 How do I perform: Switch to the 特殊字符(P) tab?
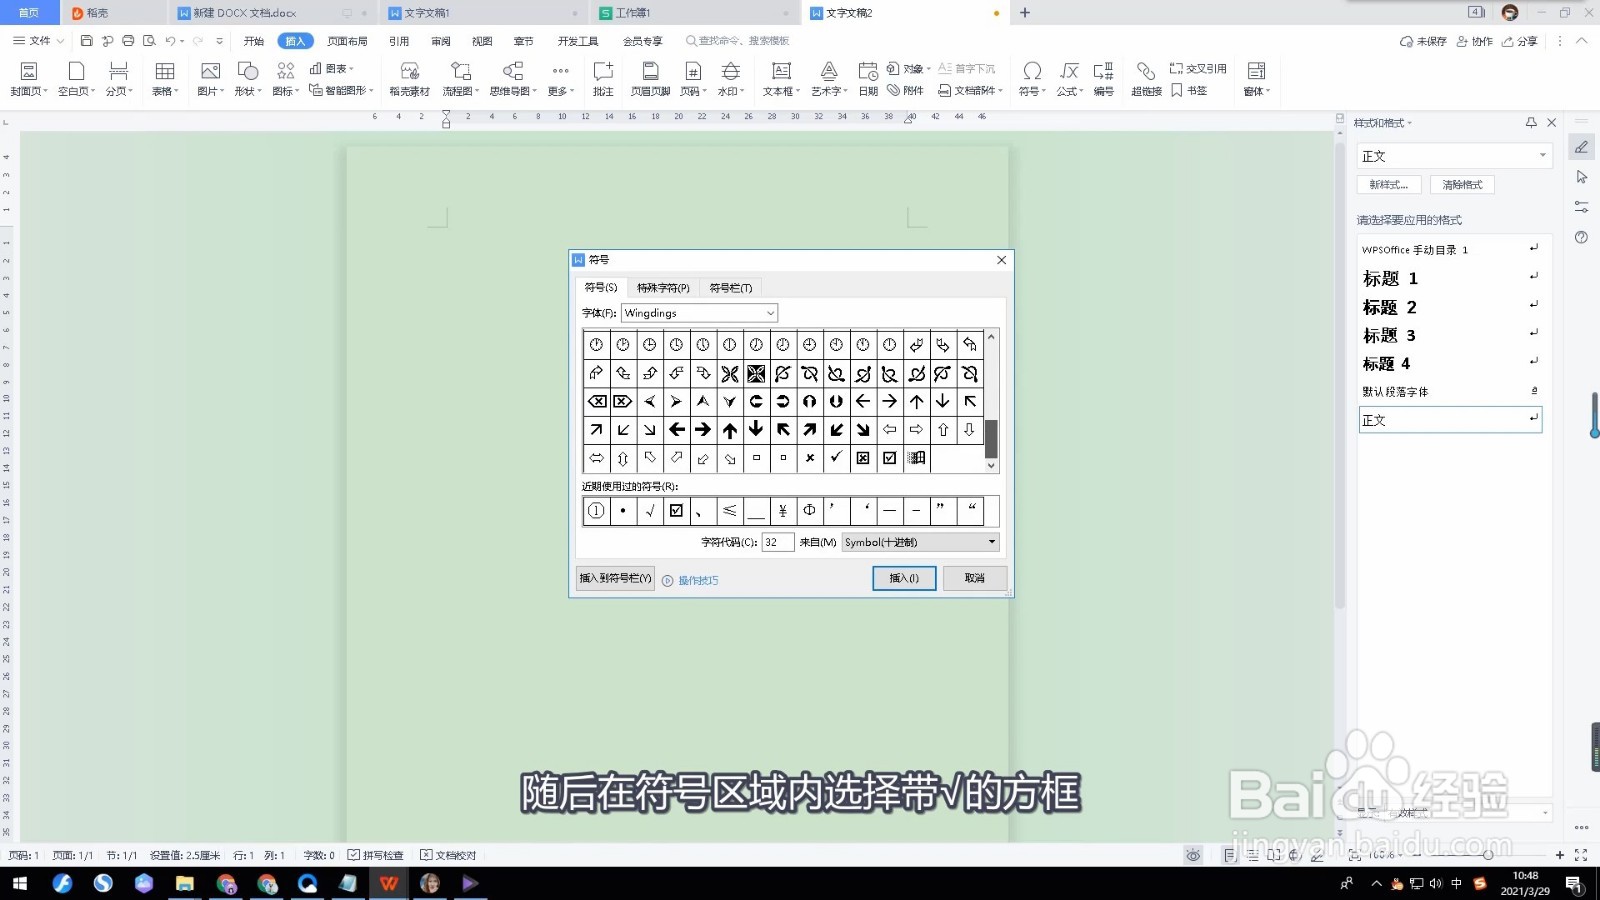pos(663,287)
